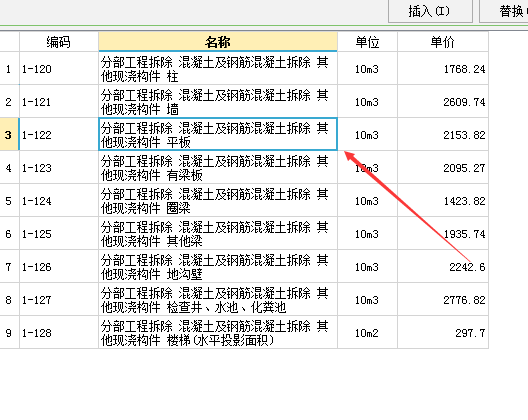The height and width of the screenshot is (420, 528).
Task: Select name cell ending with 圈梁
Action: point(218,200)
